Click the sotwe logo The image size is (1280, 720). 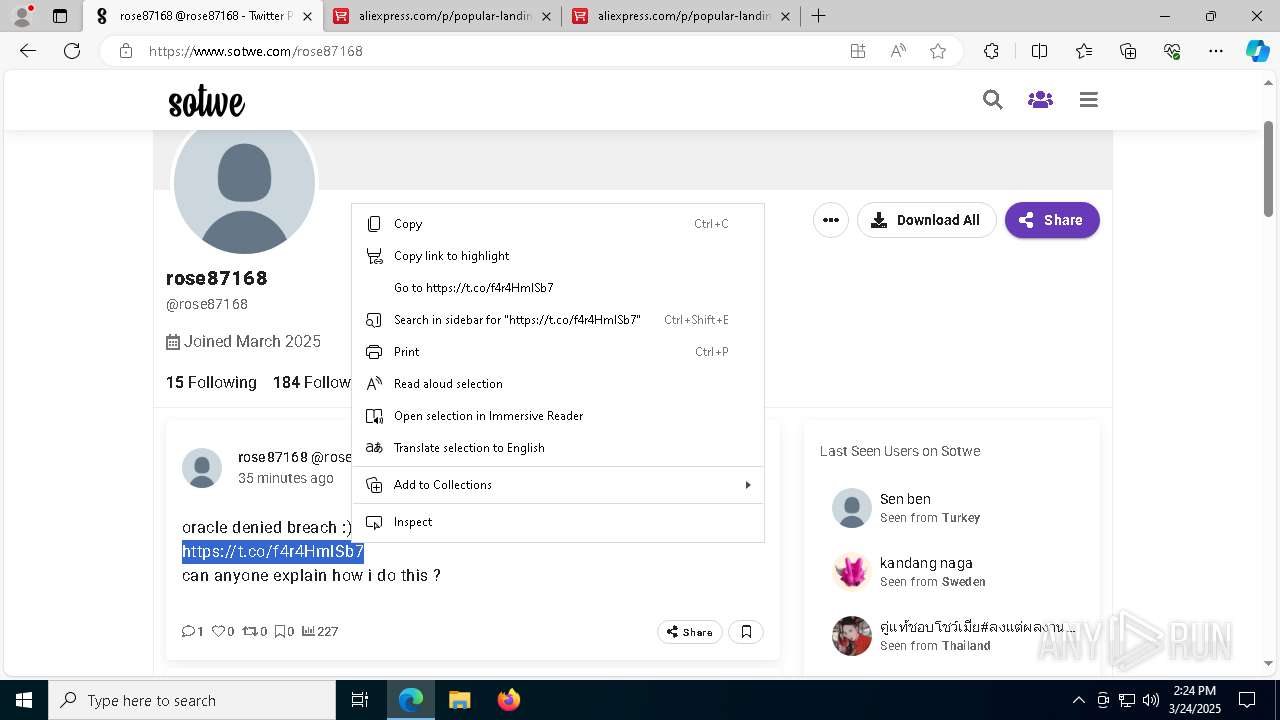click(x=206, y=101)
